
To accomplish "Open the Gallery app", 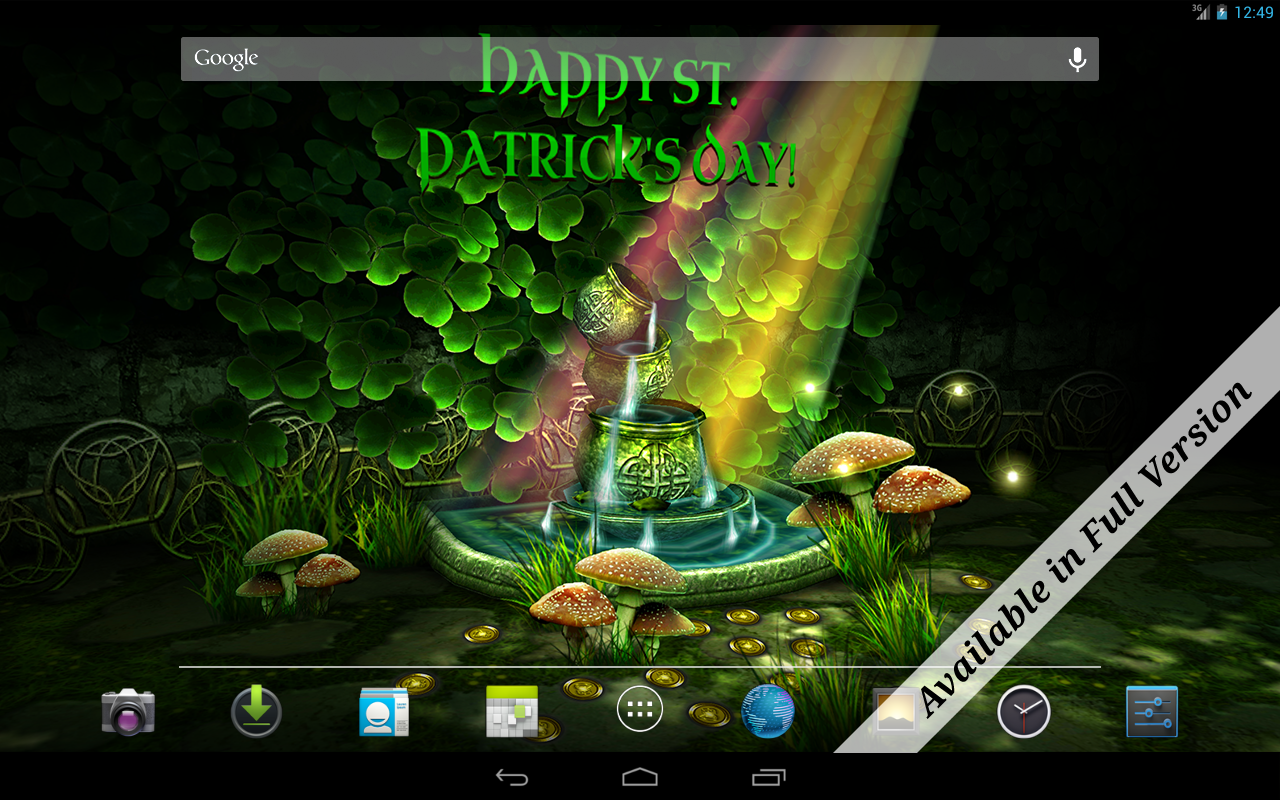I will pyautogui.click(x=896, y=712).
